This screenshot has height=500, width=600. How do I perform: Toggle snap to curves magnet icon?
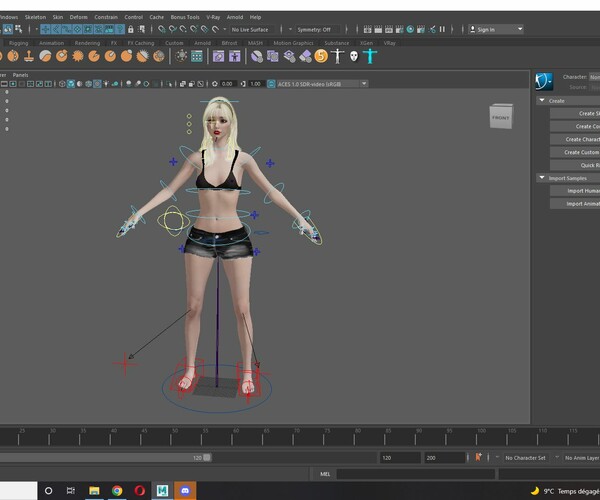coord(173,29)
